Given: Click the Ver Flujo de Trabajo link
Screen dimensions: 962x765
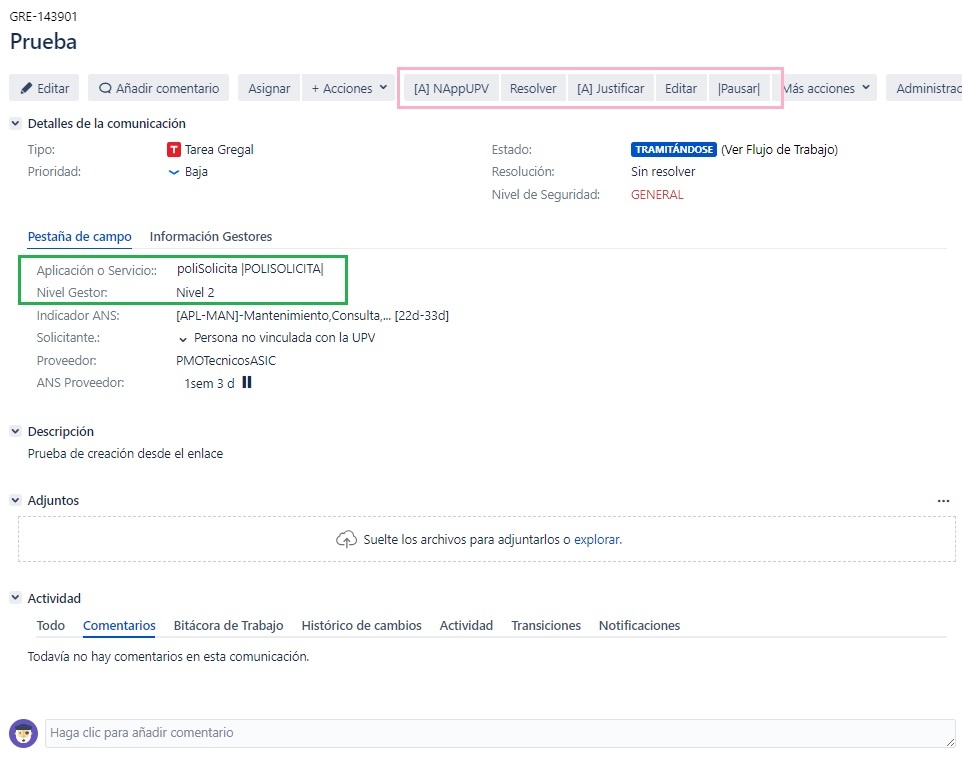Looking at the screenshot, I should point(779,150).
